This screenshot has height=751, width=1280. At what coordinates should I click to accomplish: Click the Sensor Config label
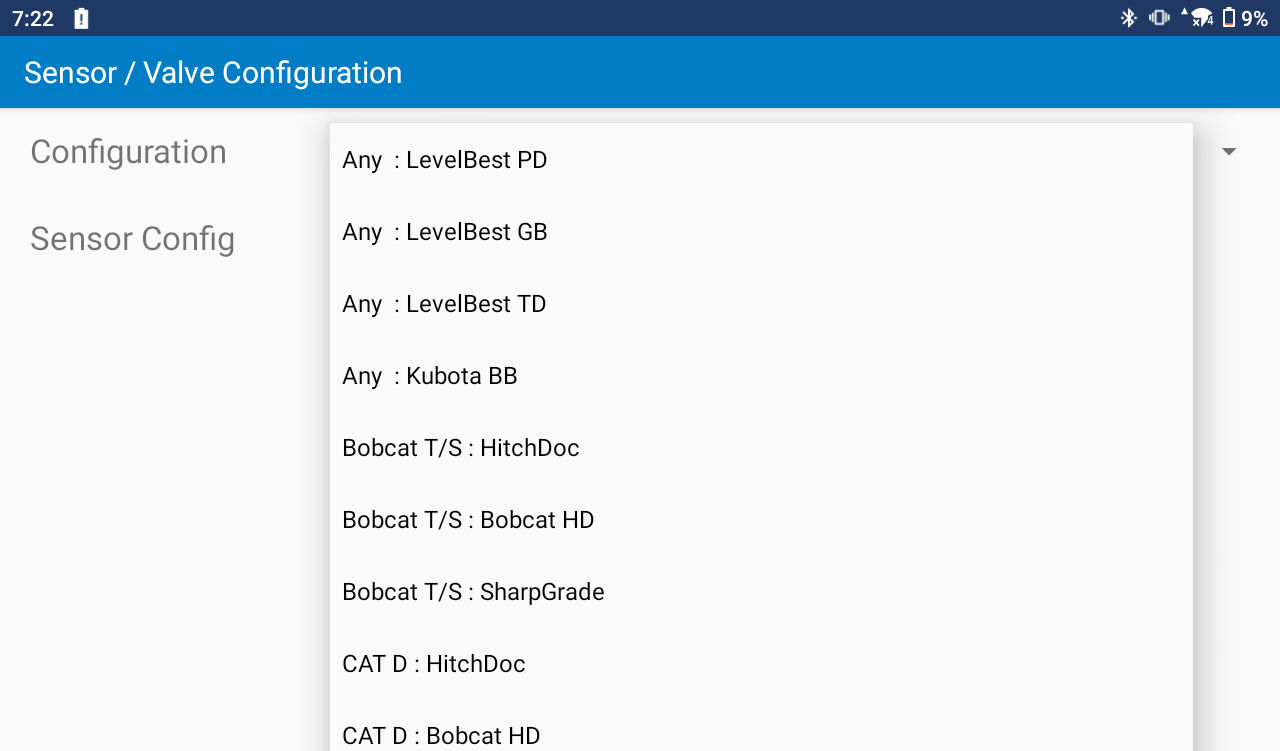point(133,239)
